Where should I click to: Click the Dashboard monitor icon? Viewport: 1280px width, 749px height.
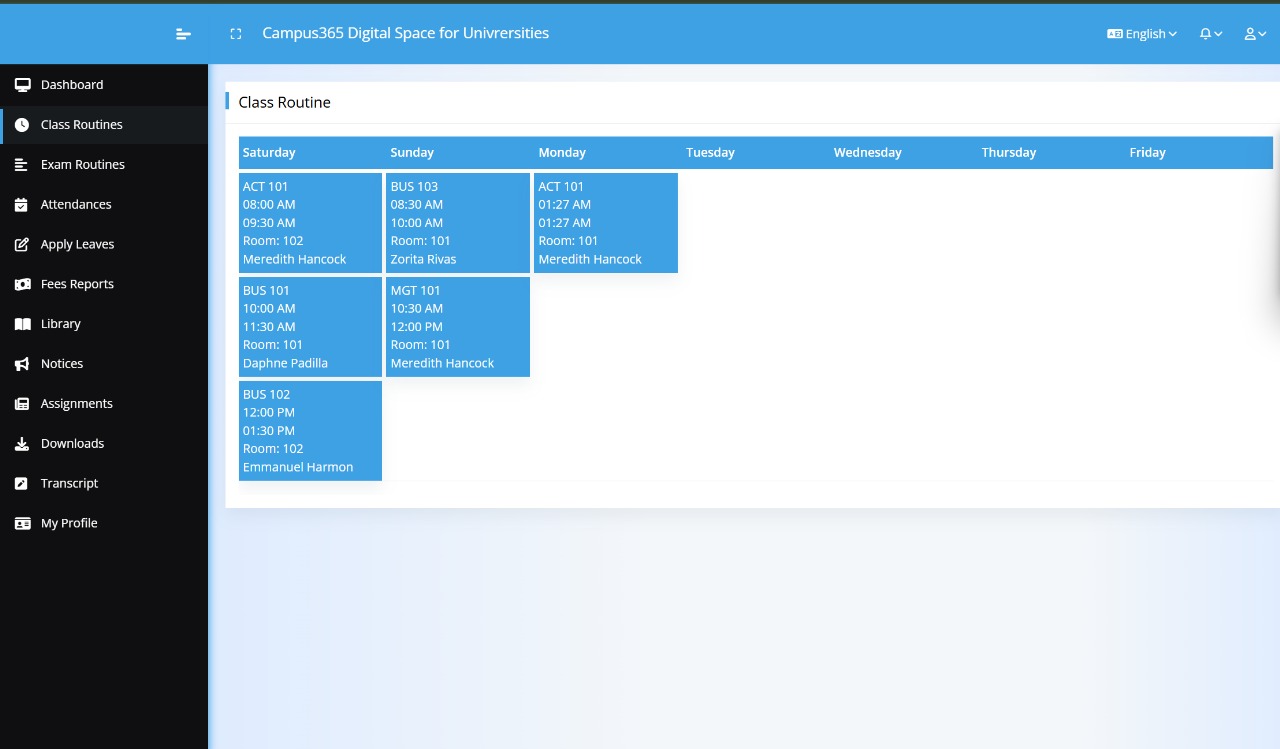coord(22,85)
